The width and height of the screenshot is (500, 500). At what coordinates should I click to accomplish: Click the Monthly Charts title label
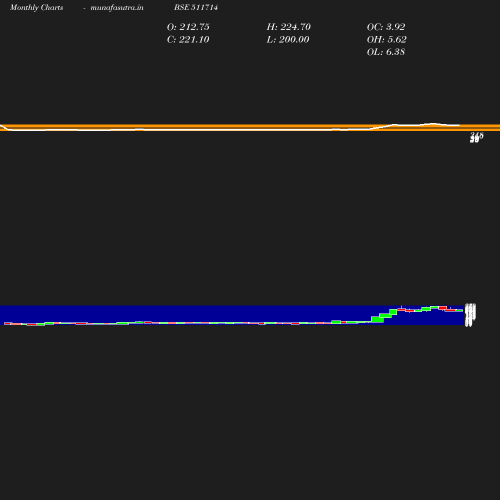[37, 8]
